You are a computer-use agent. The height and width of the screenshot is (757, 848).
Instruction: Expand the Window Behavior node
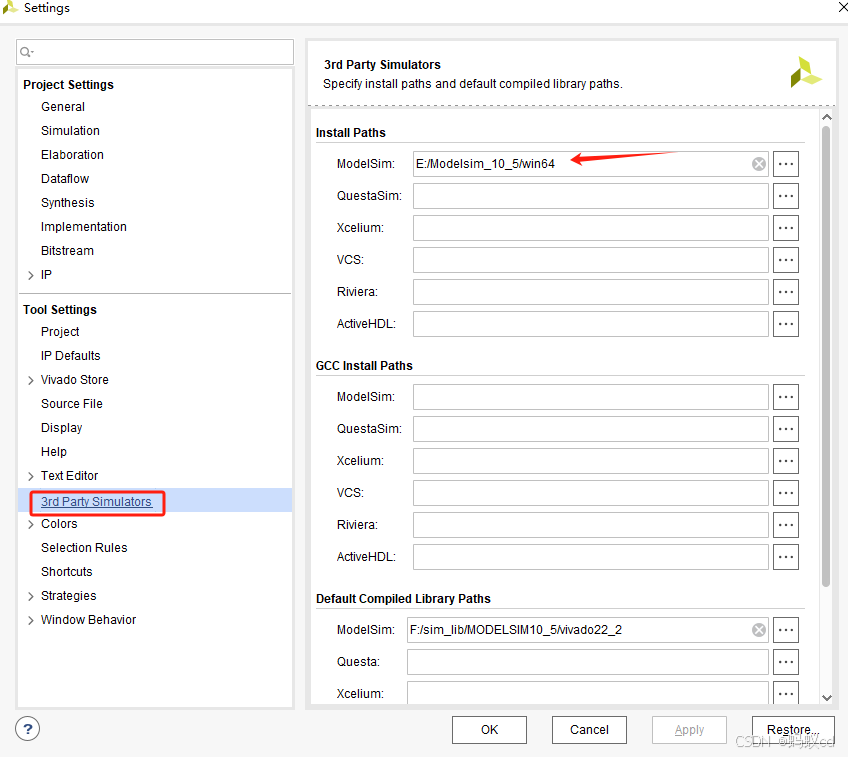tap(31, 620)
